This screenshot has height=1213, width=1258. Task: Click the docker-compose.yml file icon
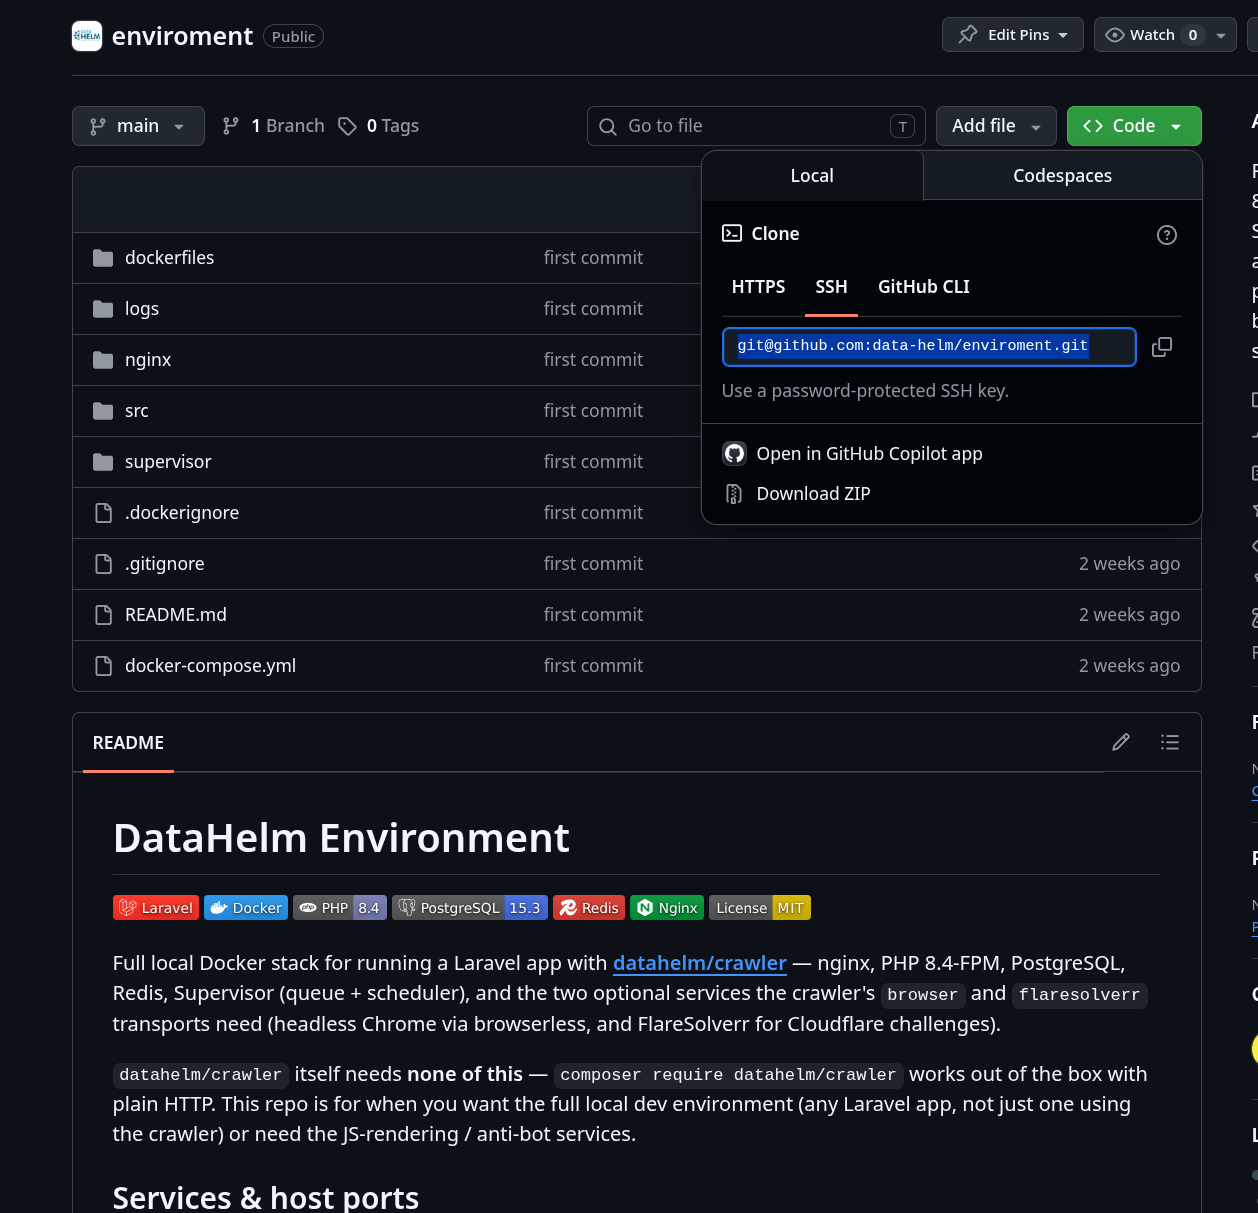tap(103, 666)
